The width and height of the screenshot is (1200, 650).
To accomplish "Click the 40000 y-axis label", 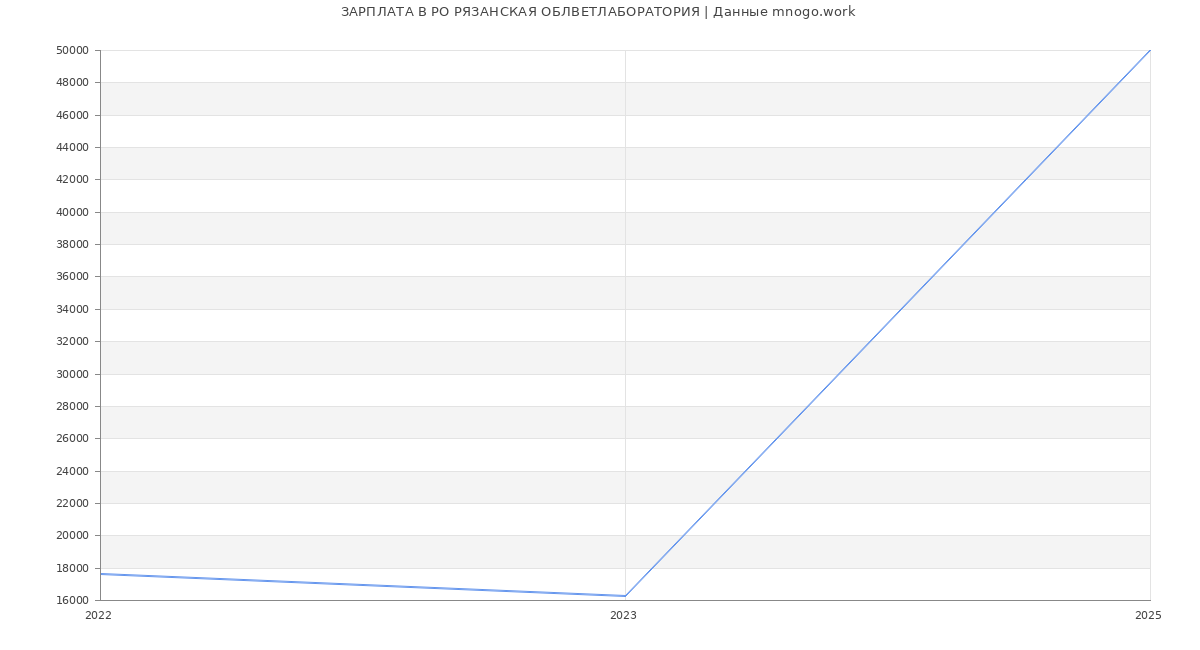I will (x=73, y=212).
